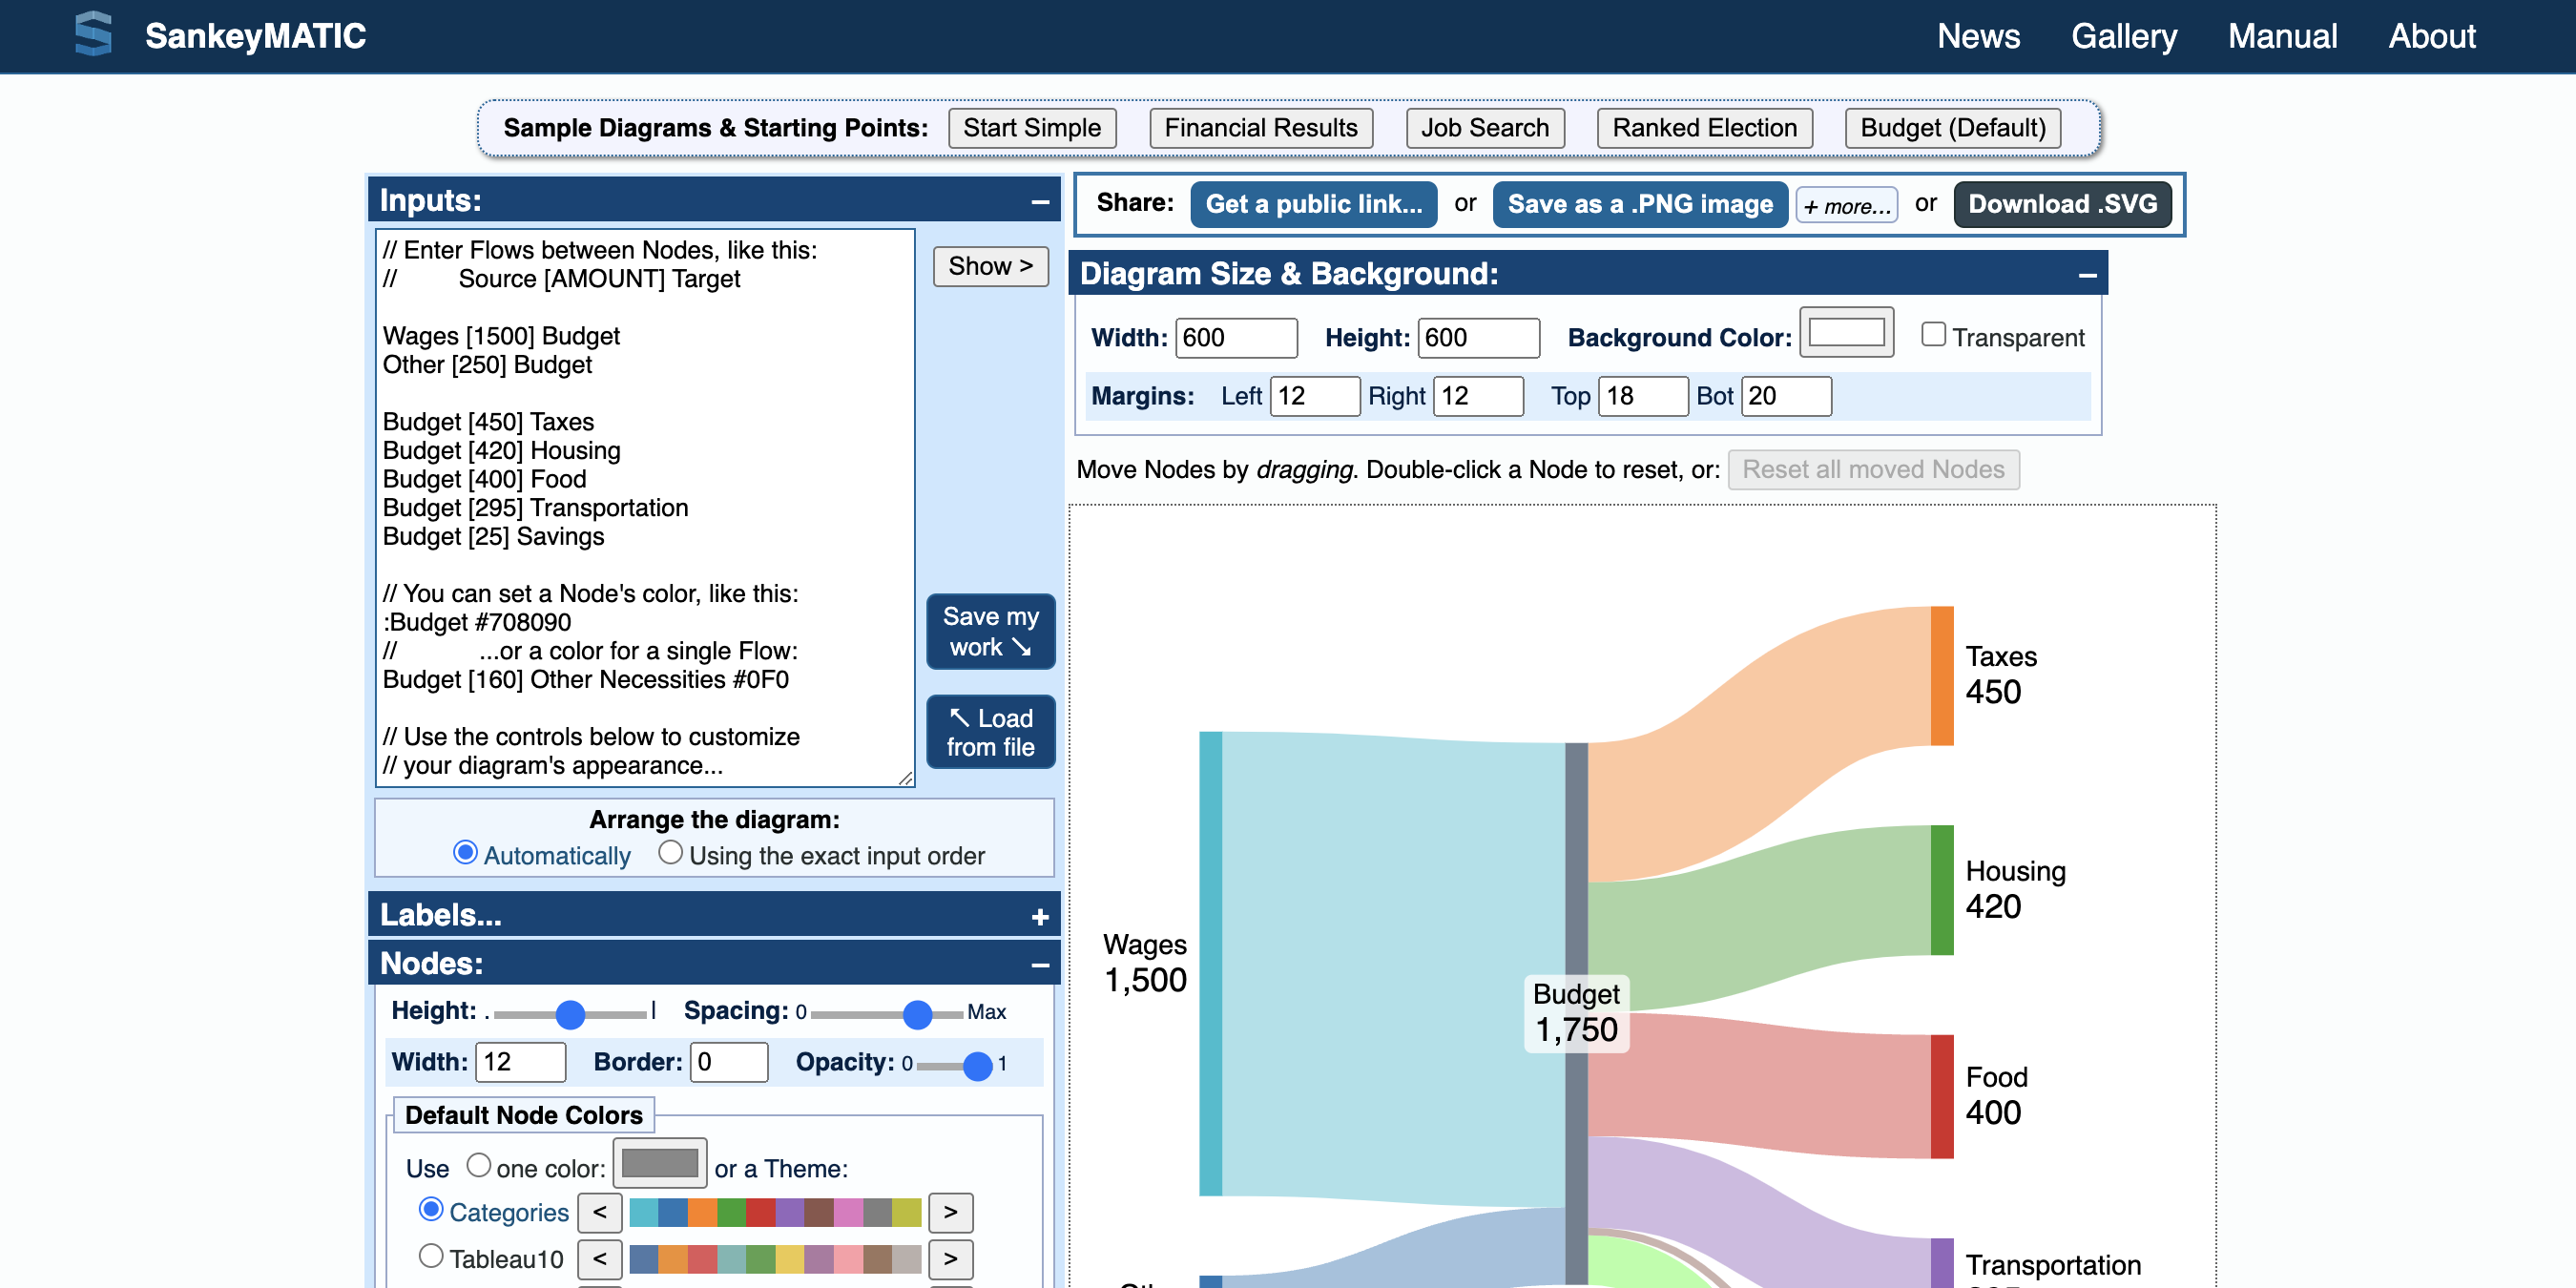Click Reset all moved Nodes button
The width and height of the screenshot is (2576, 1288).
pyautogui.click(x=1873, y=470)
